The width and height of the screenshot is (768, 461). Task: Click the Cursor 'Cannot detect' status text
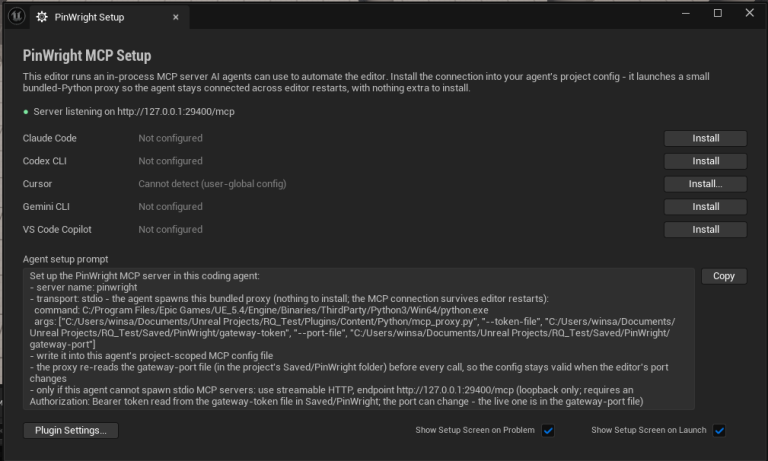[x=212, y=184]
